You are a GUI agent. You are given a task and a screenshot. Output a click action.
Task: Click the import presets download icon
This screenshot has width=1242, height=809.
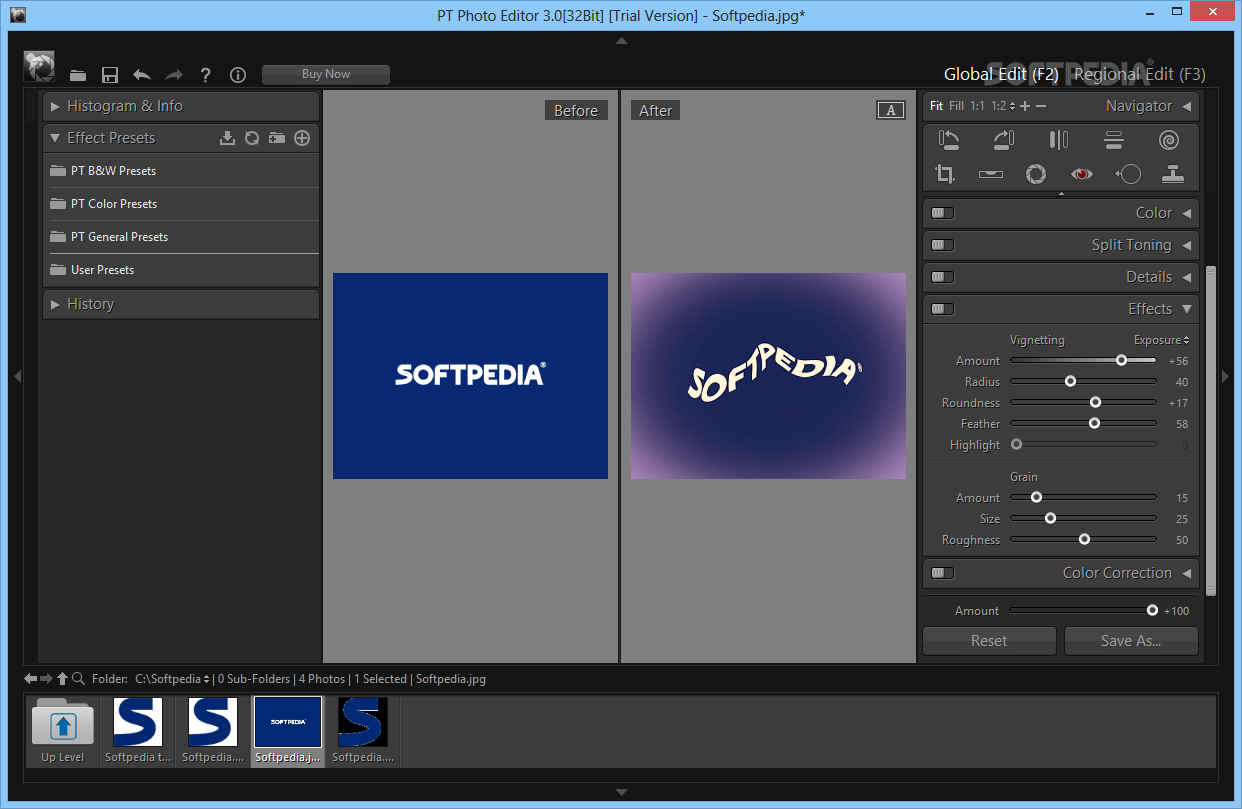(x=227, y=138)
